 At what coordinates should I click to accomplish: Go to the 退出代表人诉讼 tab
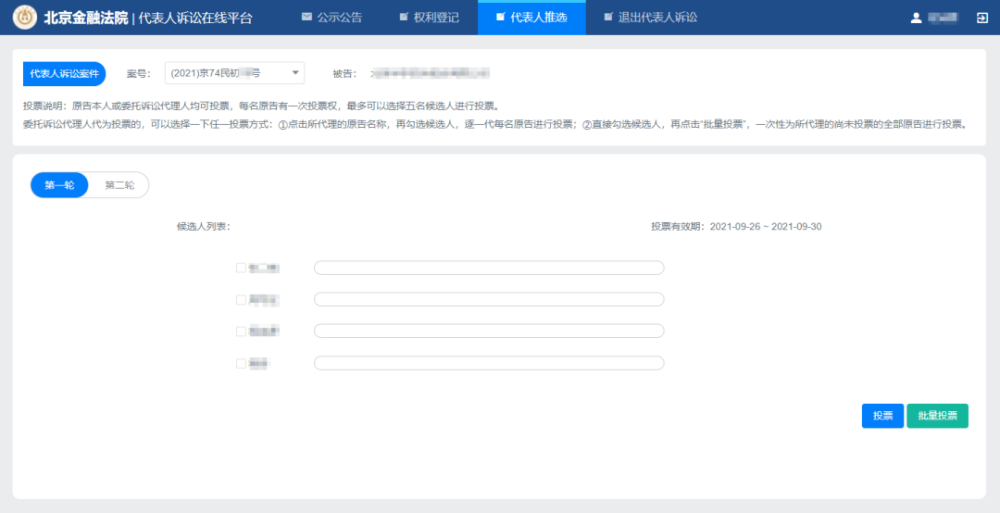[x=651, y=17]
